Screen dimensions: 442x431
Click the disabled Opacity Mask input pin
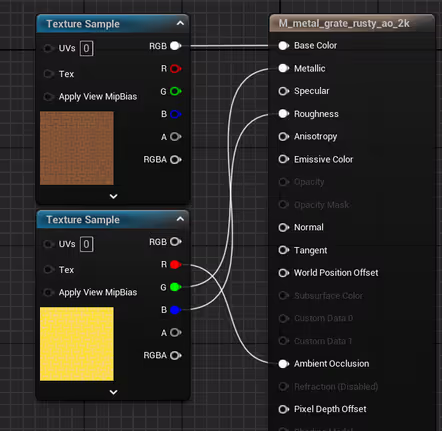click(x=284, y=204)
